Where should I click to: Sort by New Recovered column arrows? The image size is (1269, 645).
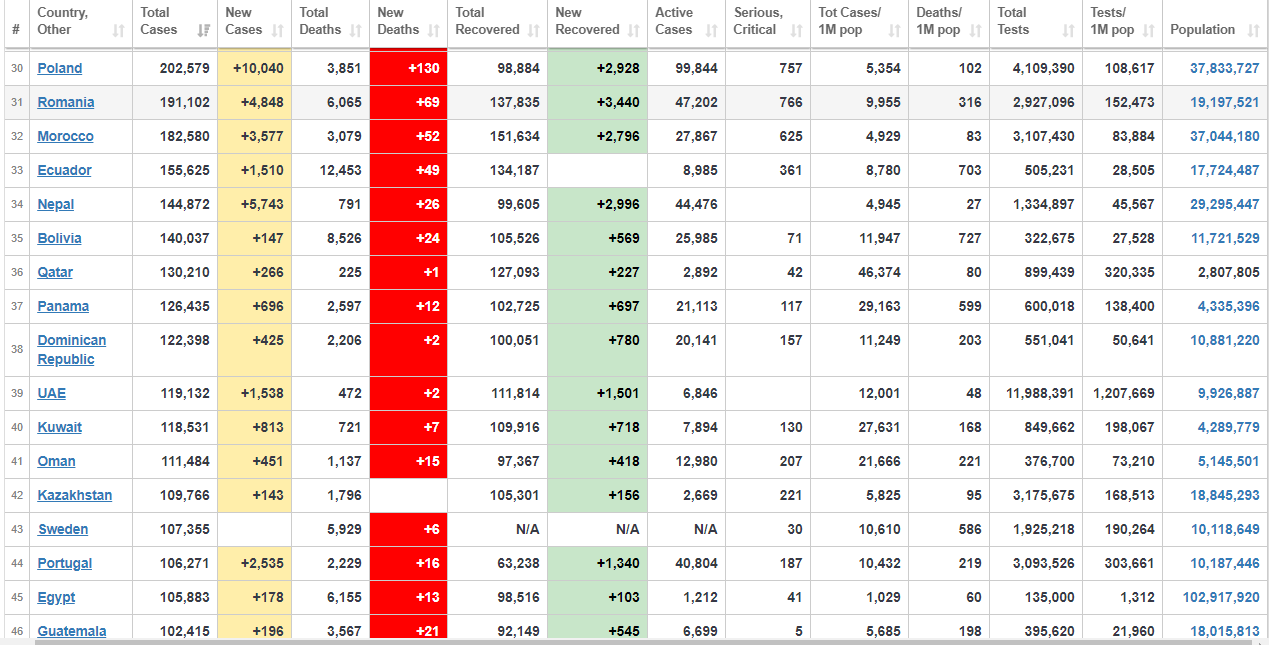click(x=635, y=31)
